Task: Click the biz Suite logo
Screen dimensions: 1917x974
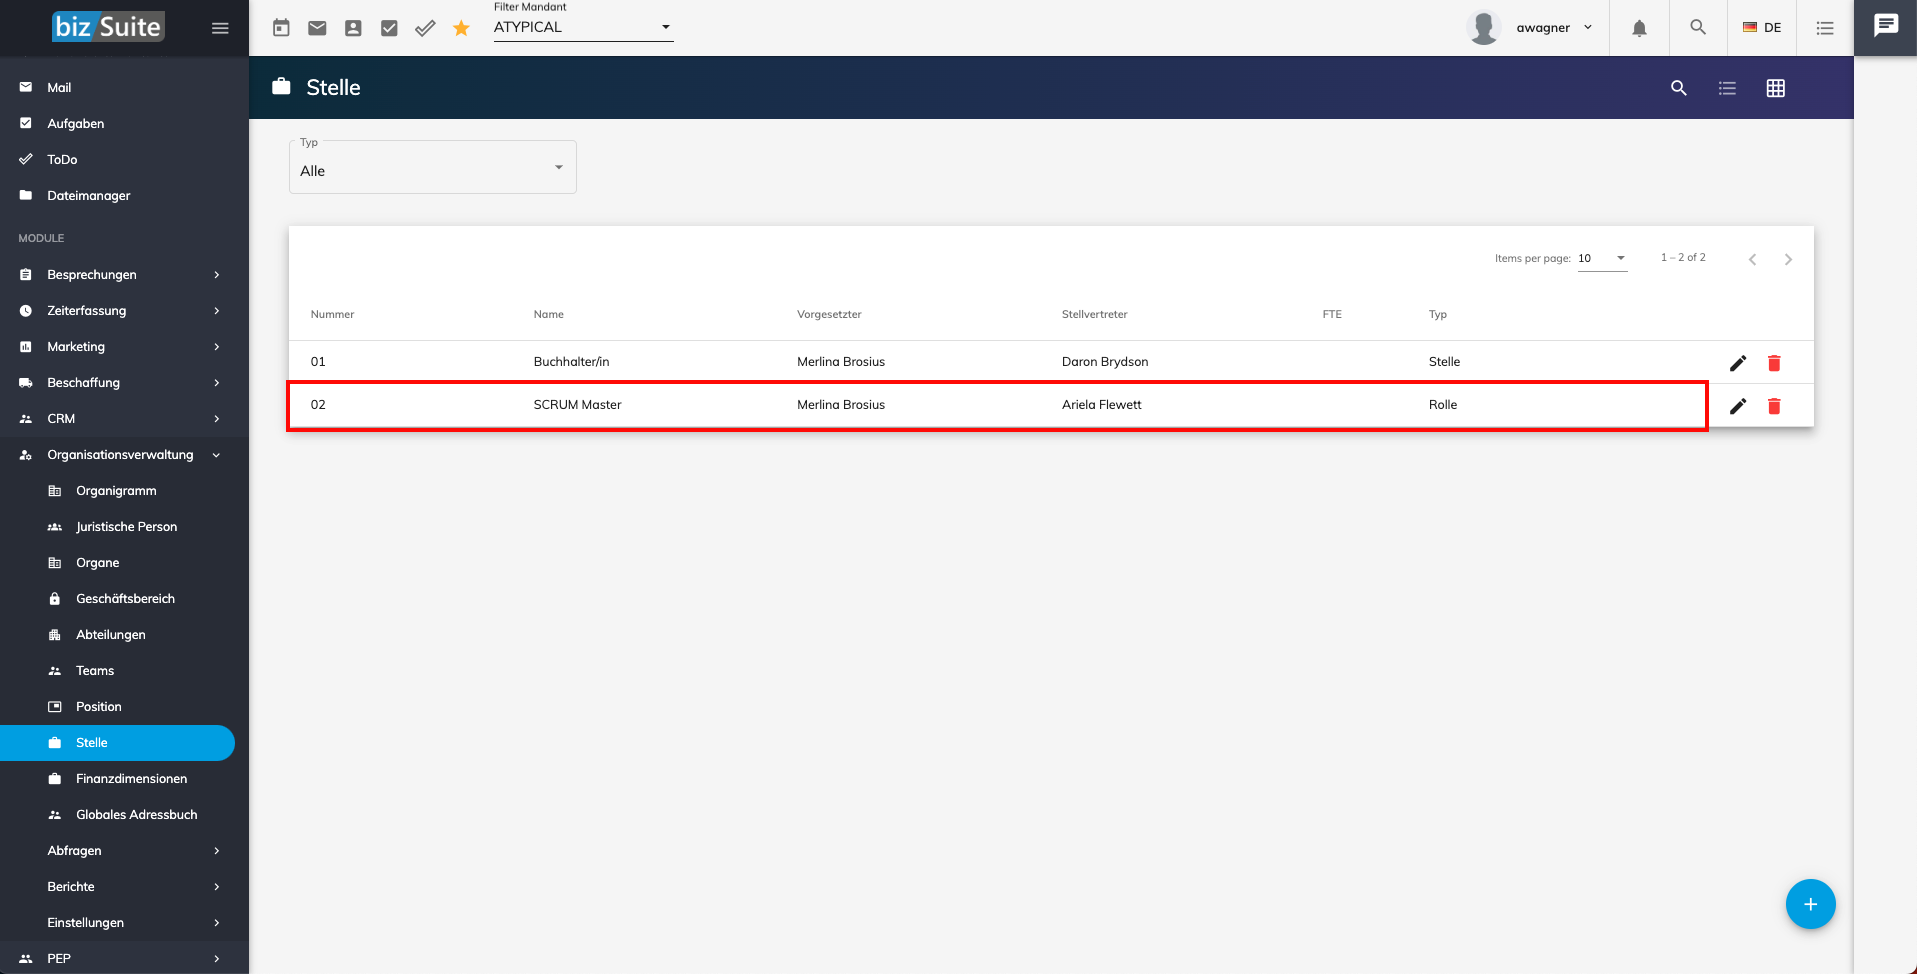Action: pos(108,27)
